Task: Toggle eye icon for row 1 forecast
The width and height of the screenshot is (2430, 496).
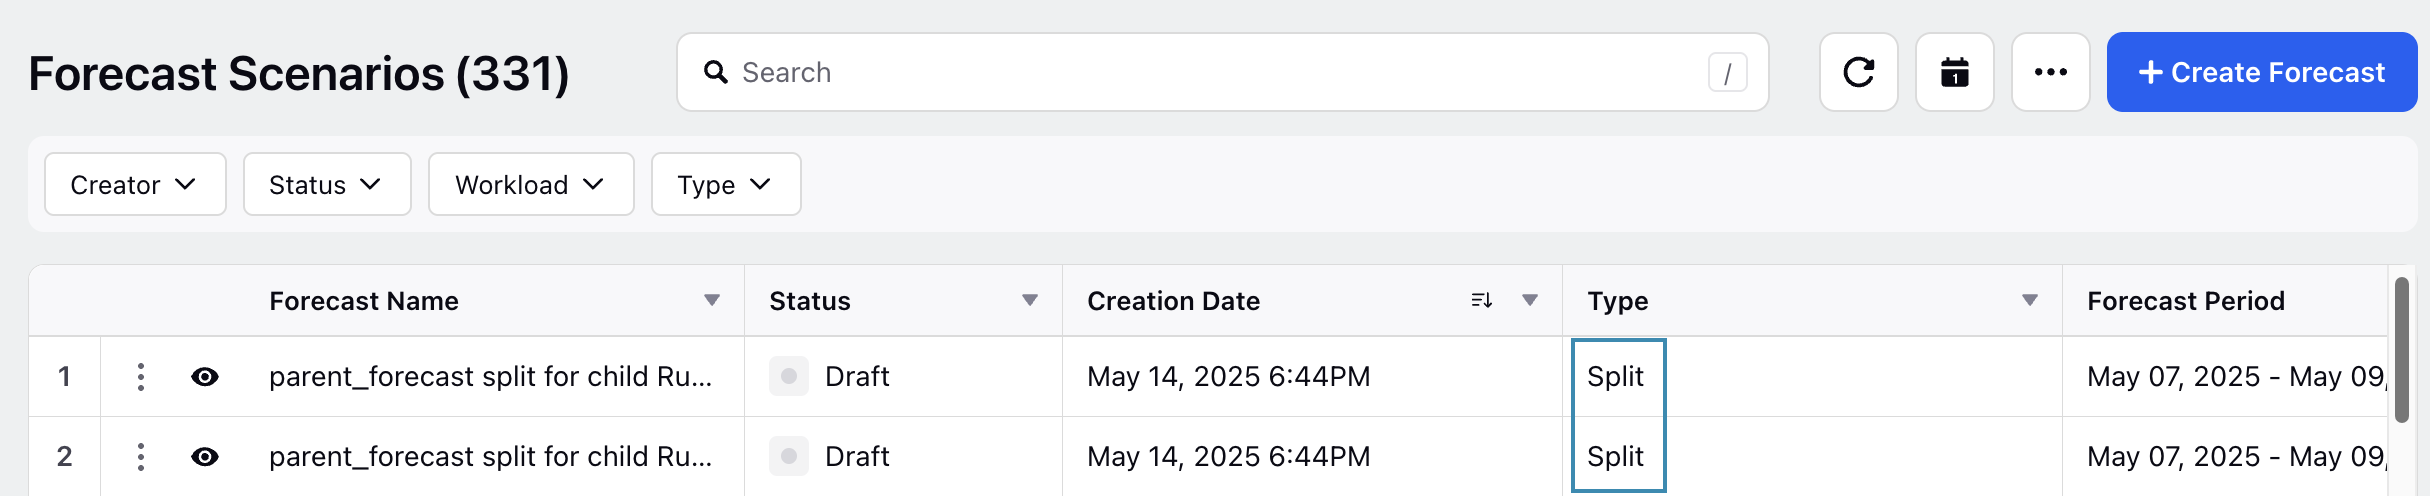Action: [205, 377]
